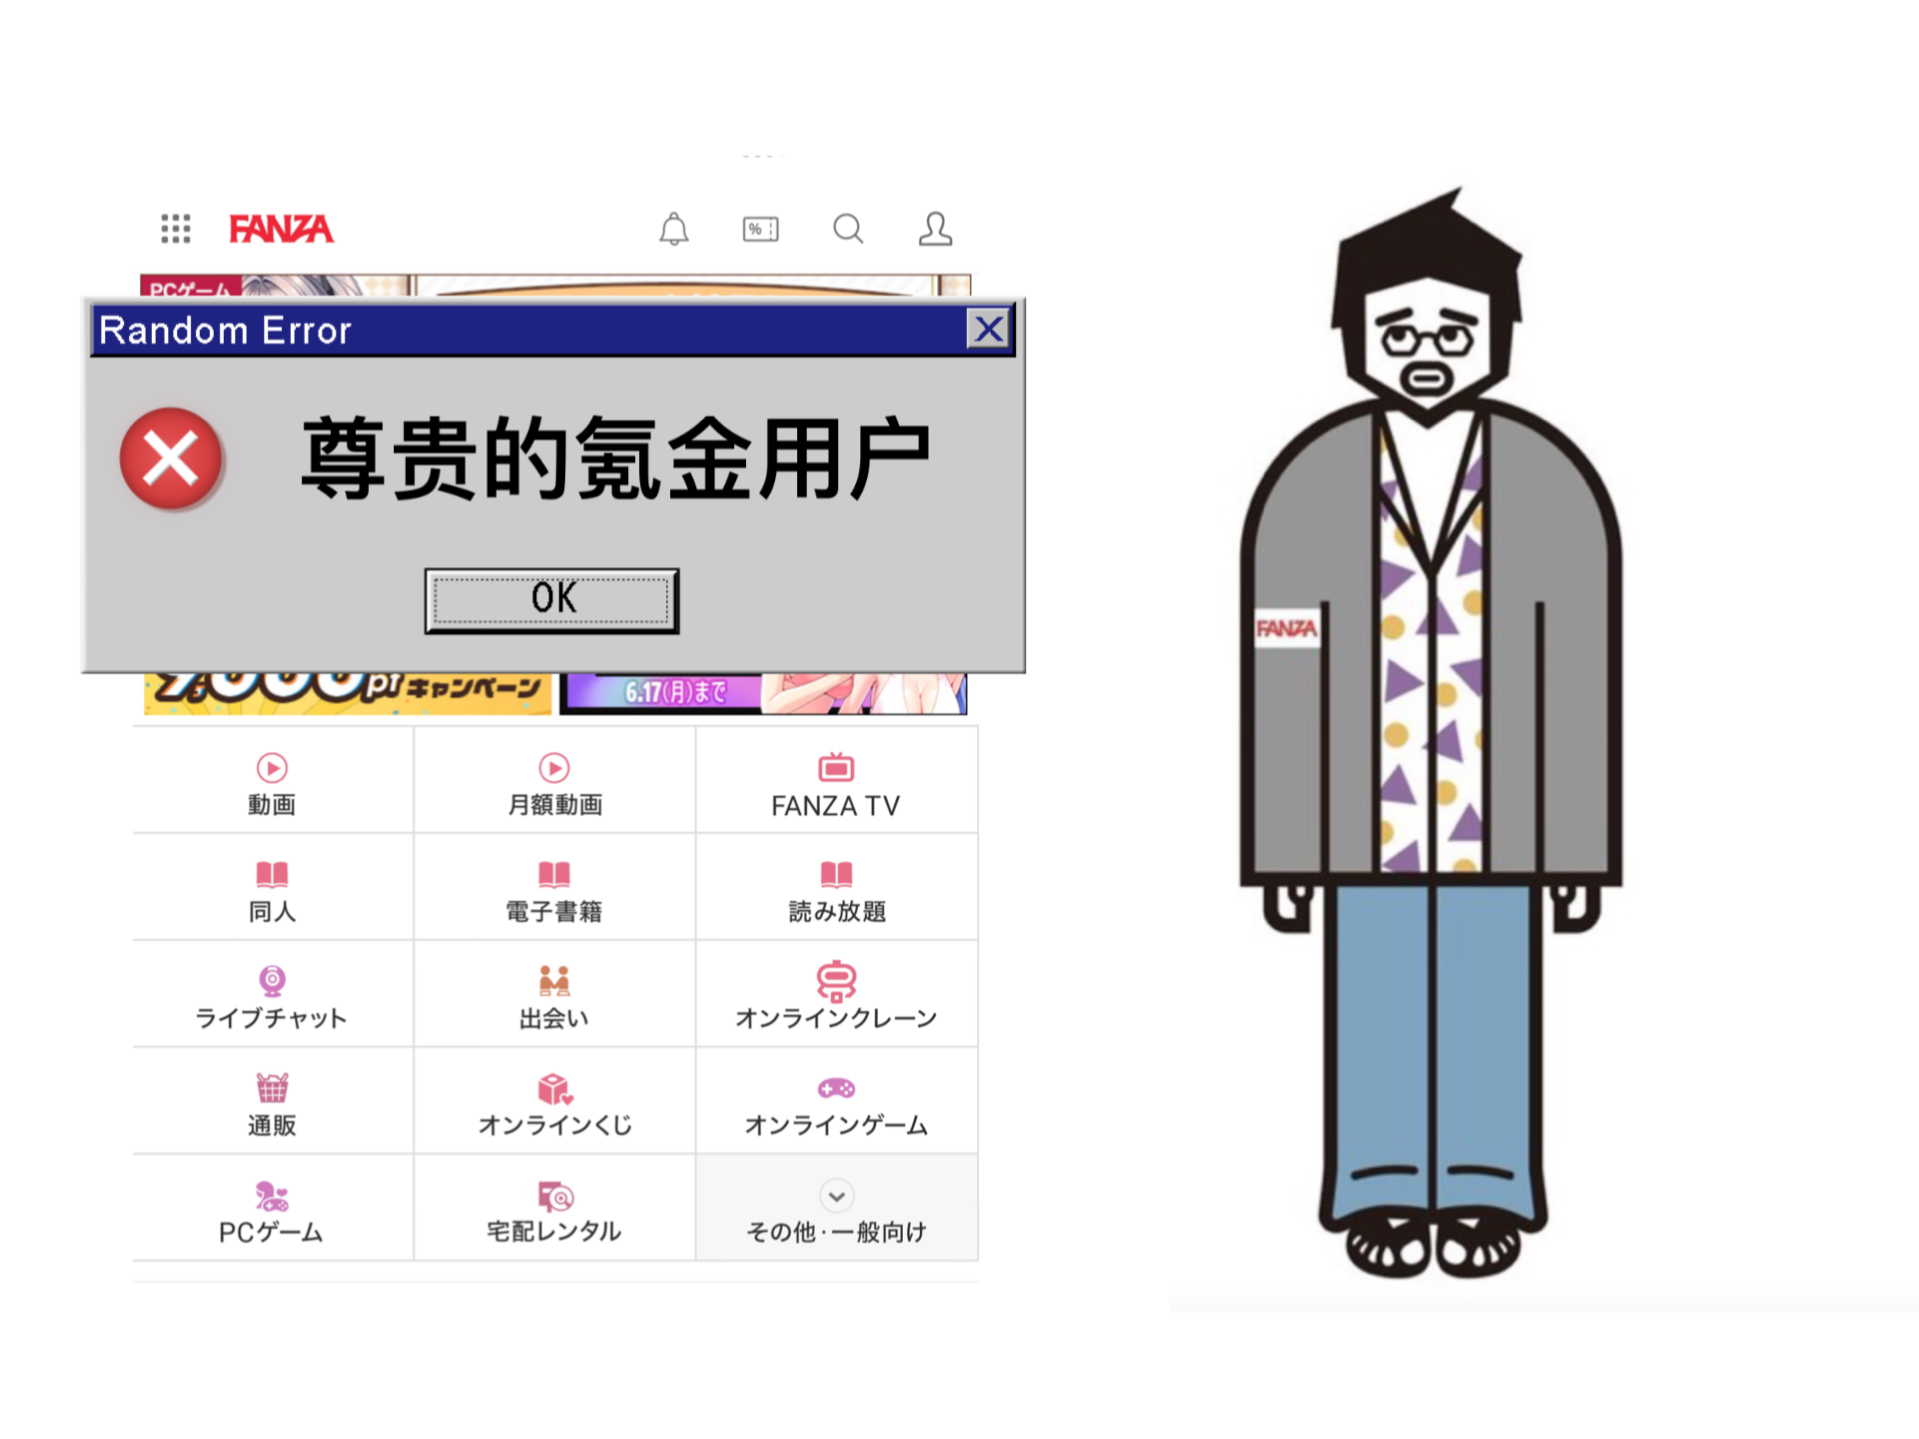Open the PCゲーム text link
This screenshot has height=1439, width=1919.
271,1233
